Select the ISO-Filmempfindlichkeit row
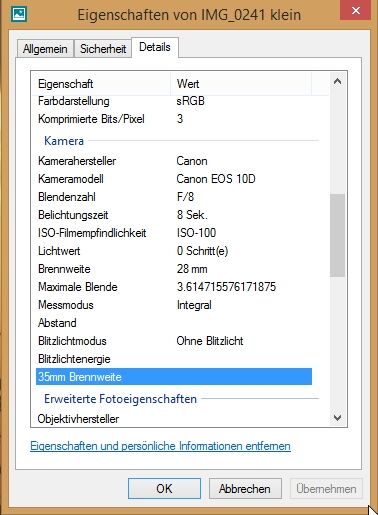 [x=174, y=233]
